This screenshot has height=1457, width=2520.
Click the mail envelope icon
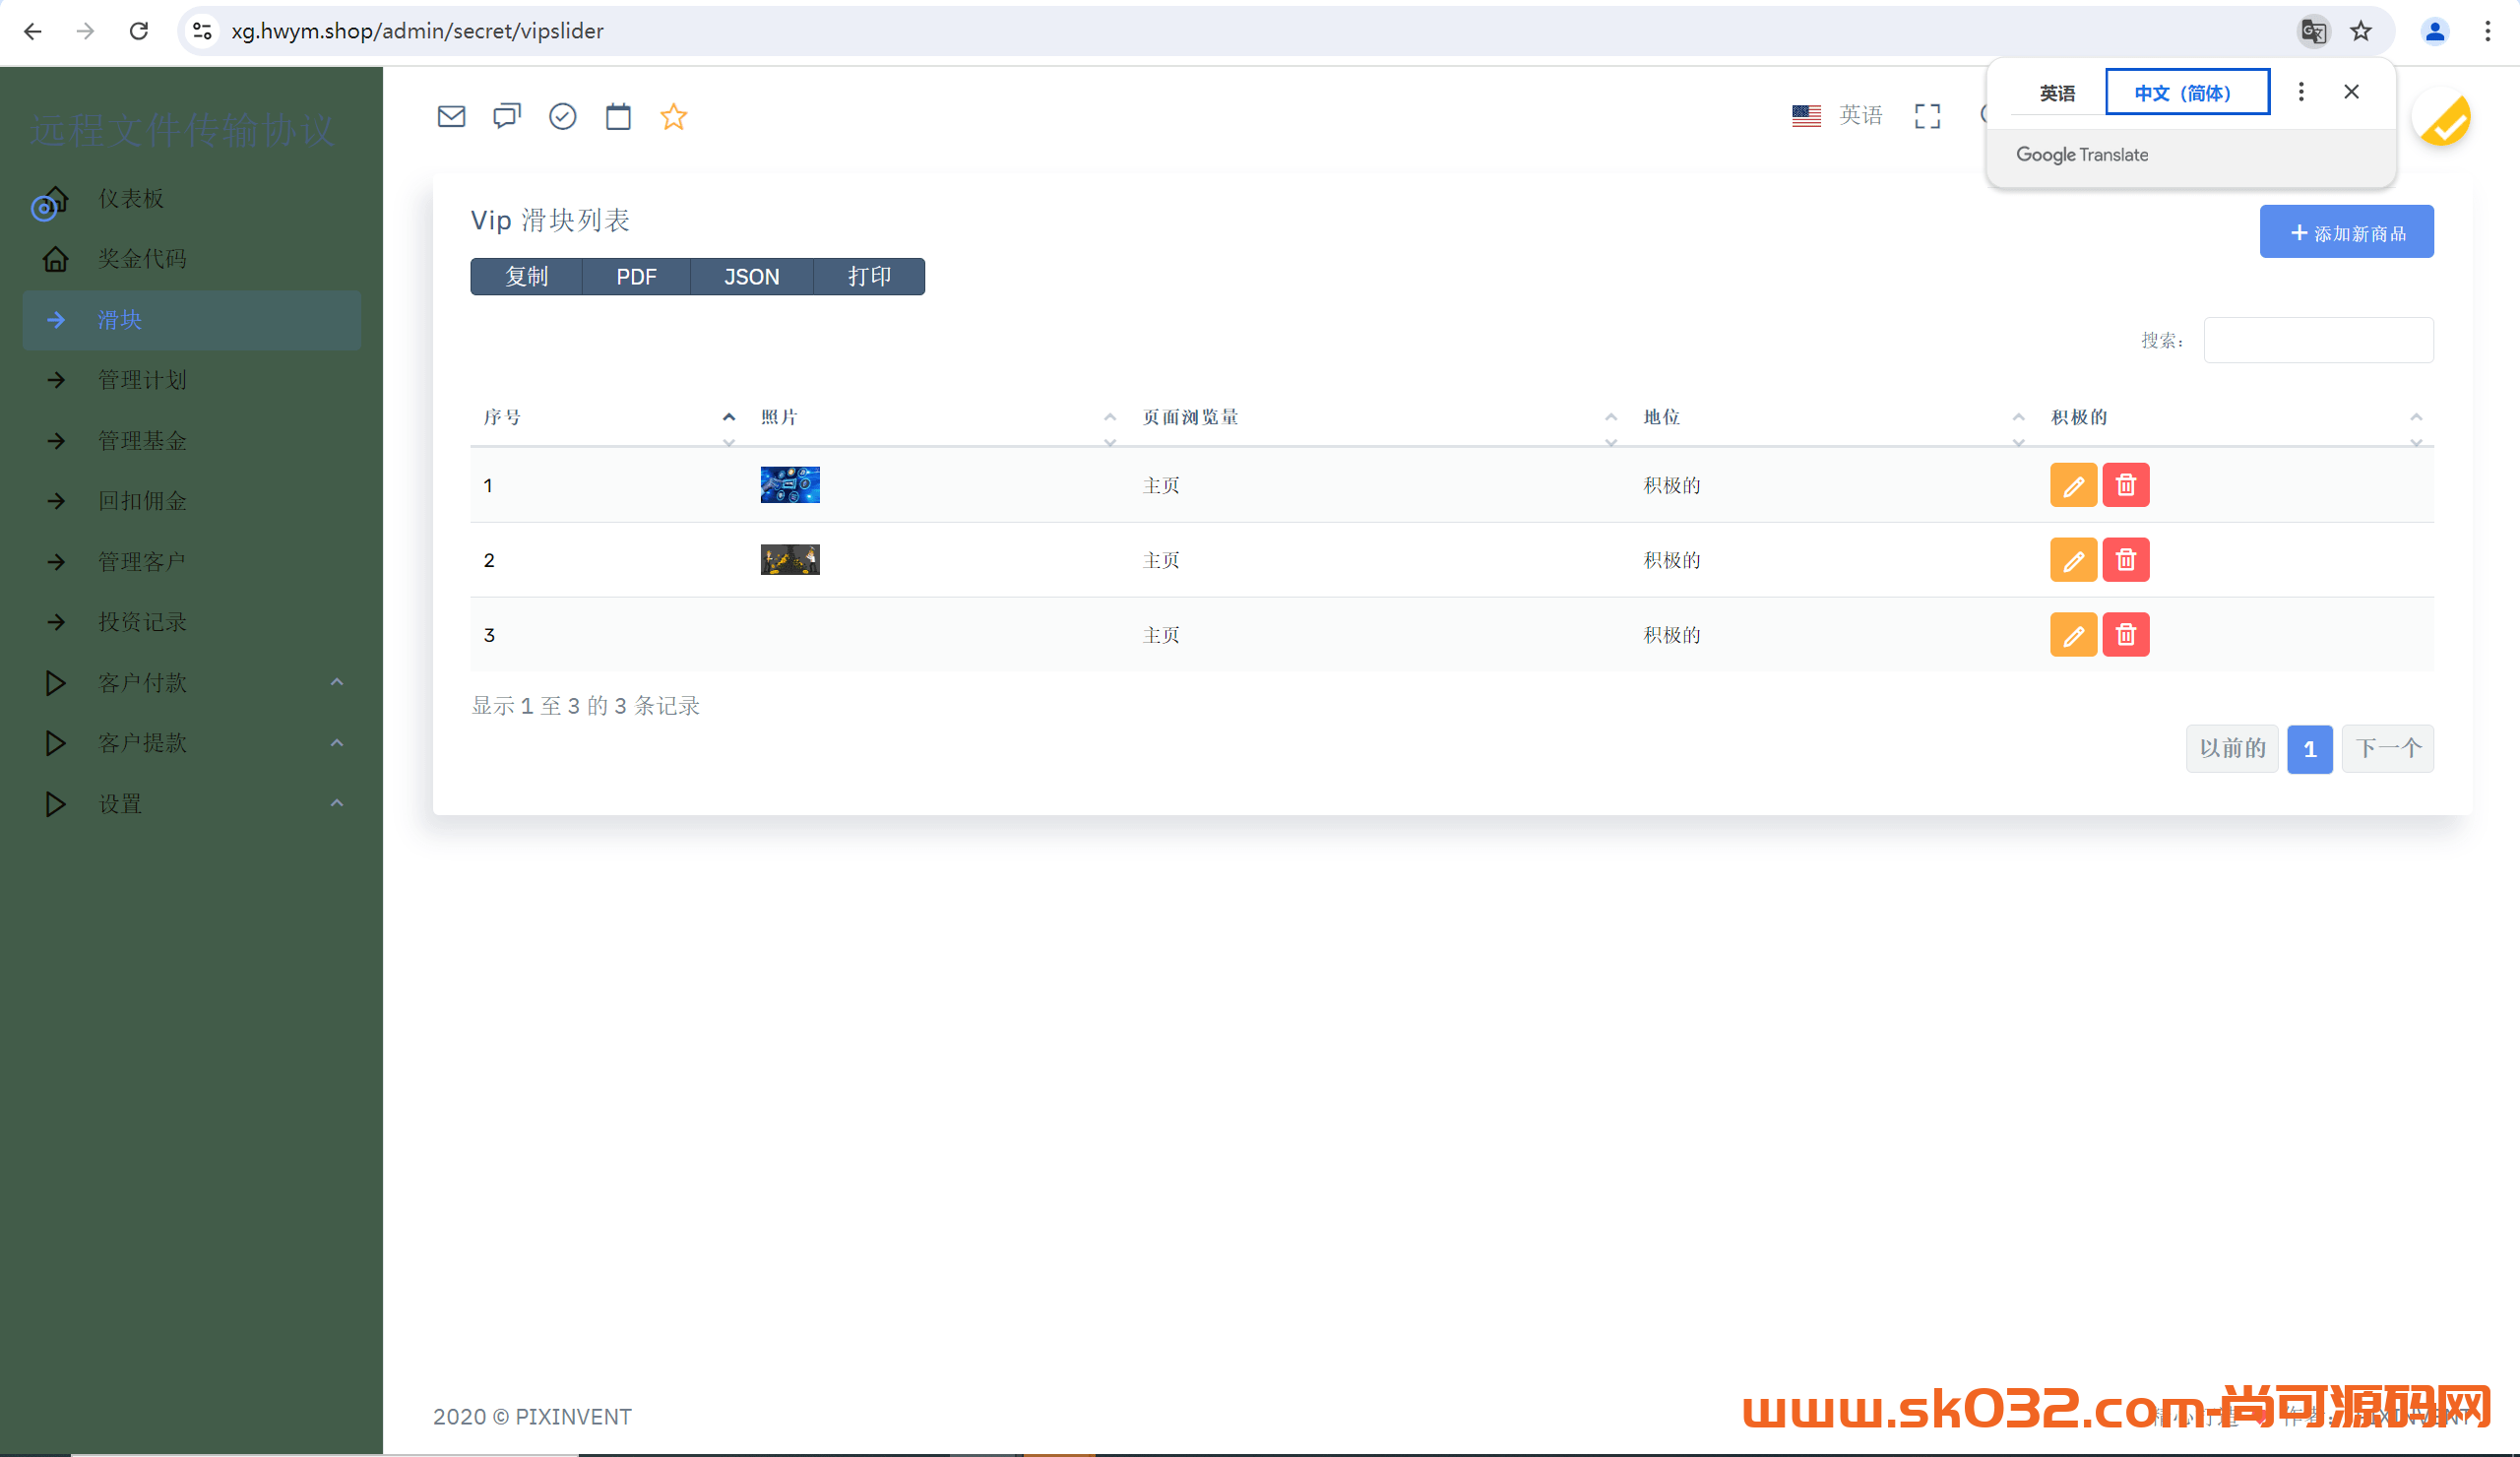(x=451, y=116)
